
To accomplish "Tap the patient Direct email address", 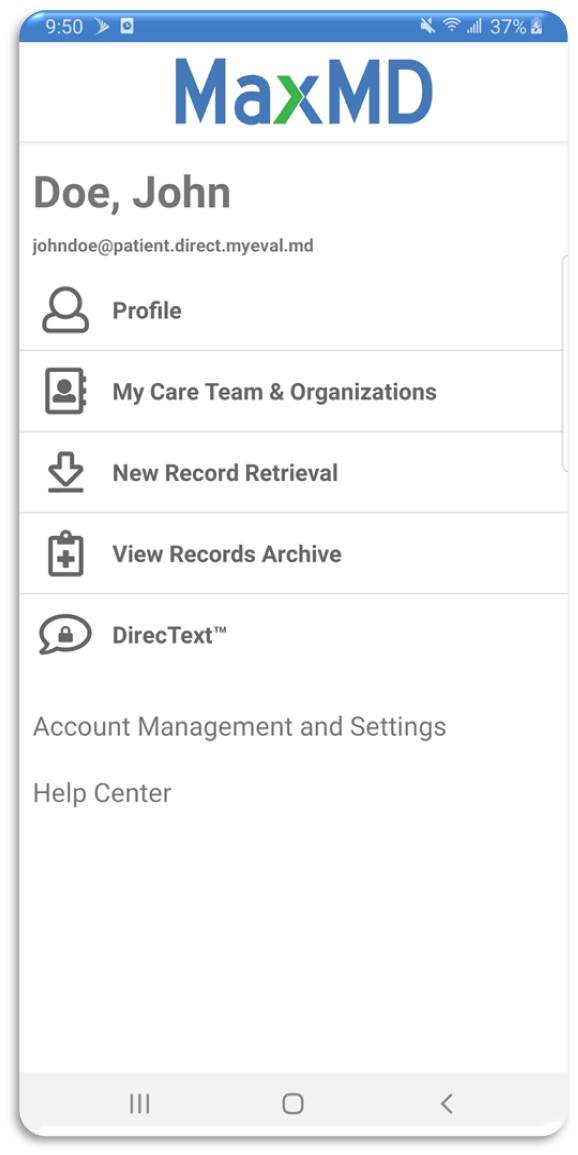I will (174, 244).
